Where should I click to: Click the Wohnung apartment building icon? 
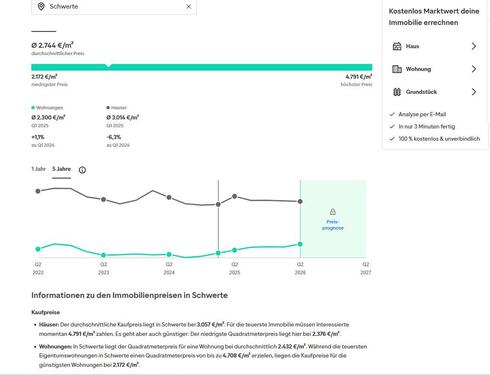[x=397, y=69]
